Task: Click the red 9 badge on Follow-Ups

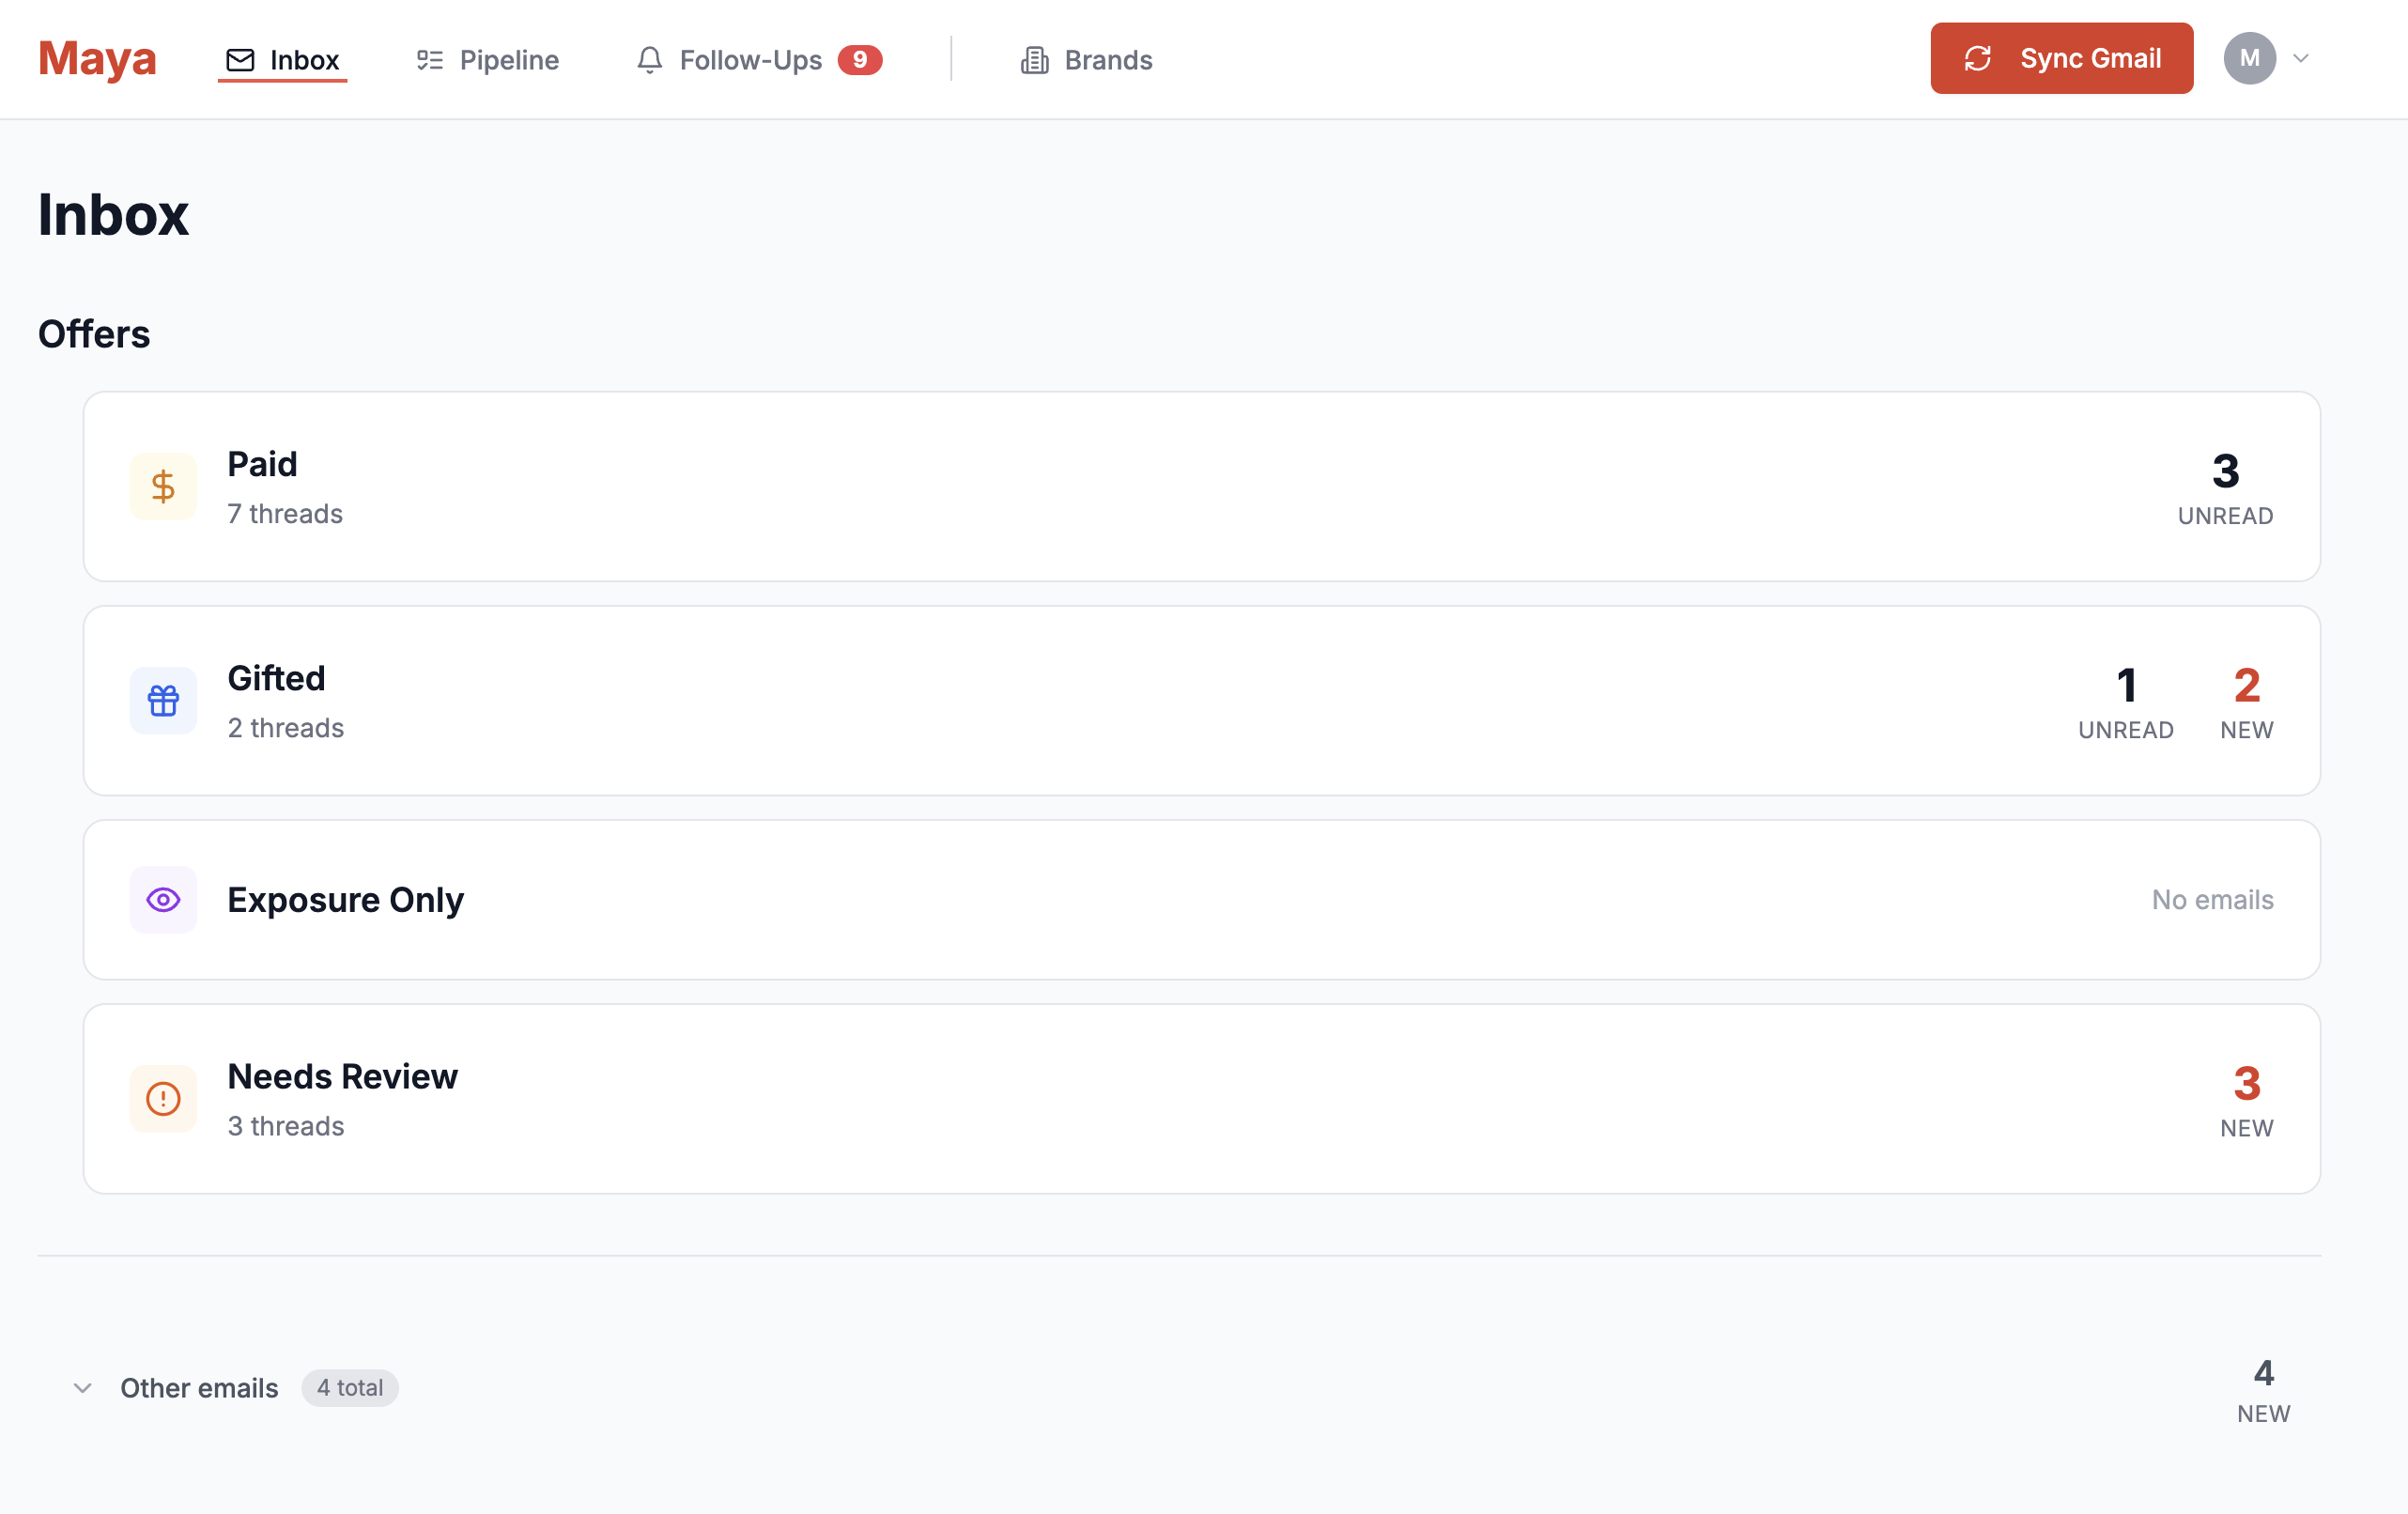Action: click(x=860, y=59)
